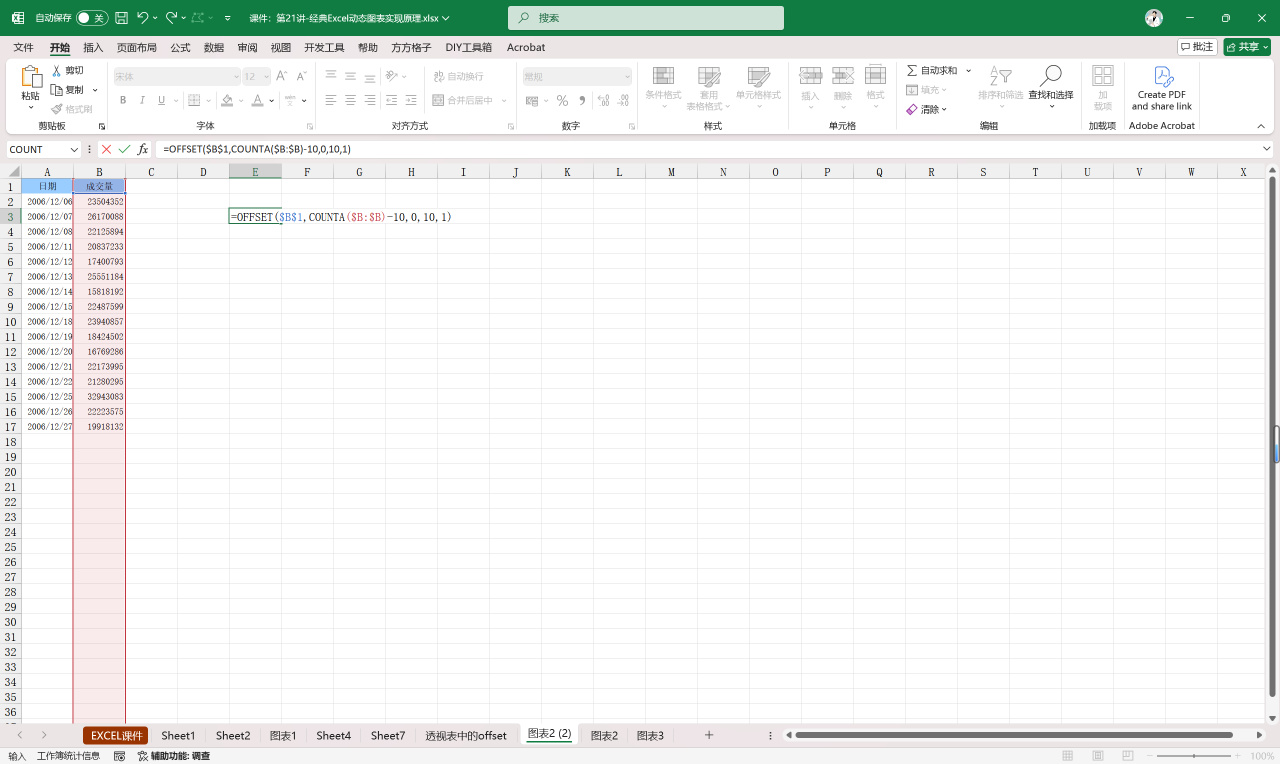This screenshot has width=1280, height=764.
Task: Toggle center horizontal alignment
Action: (x=350, y=100)
